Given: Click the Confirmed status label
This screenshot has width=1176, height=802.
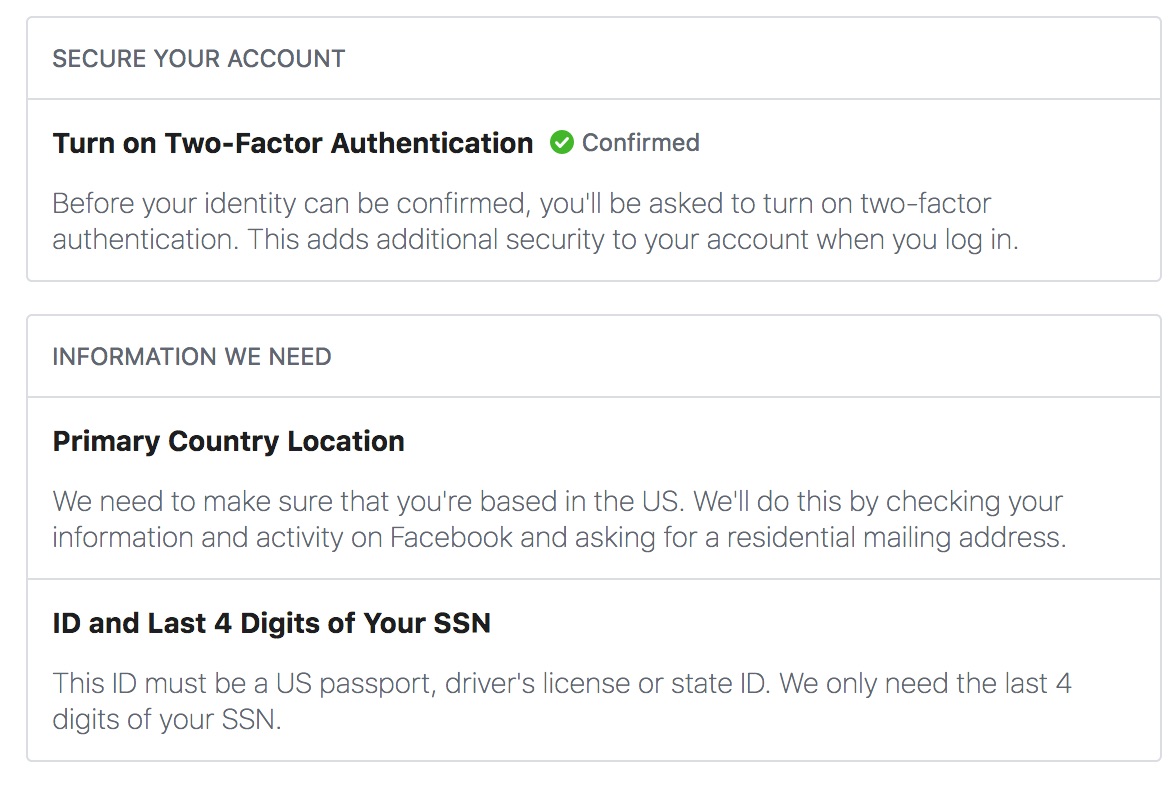Looking at the screenshot, I should [x=640, y=143].
